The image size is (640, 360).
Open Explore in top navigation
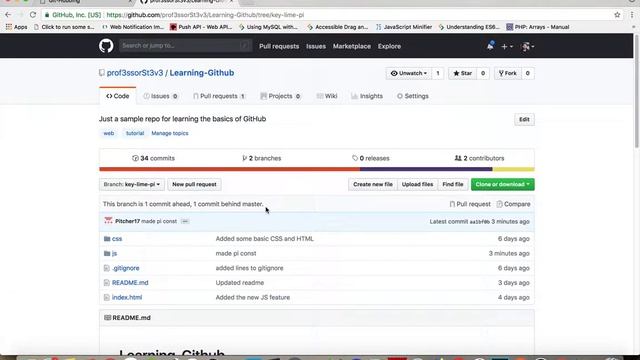pyautogui.click(x=389, y=47)
